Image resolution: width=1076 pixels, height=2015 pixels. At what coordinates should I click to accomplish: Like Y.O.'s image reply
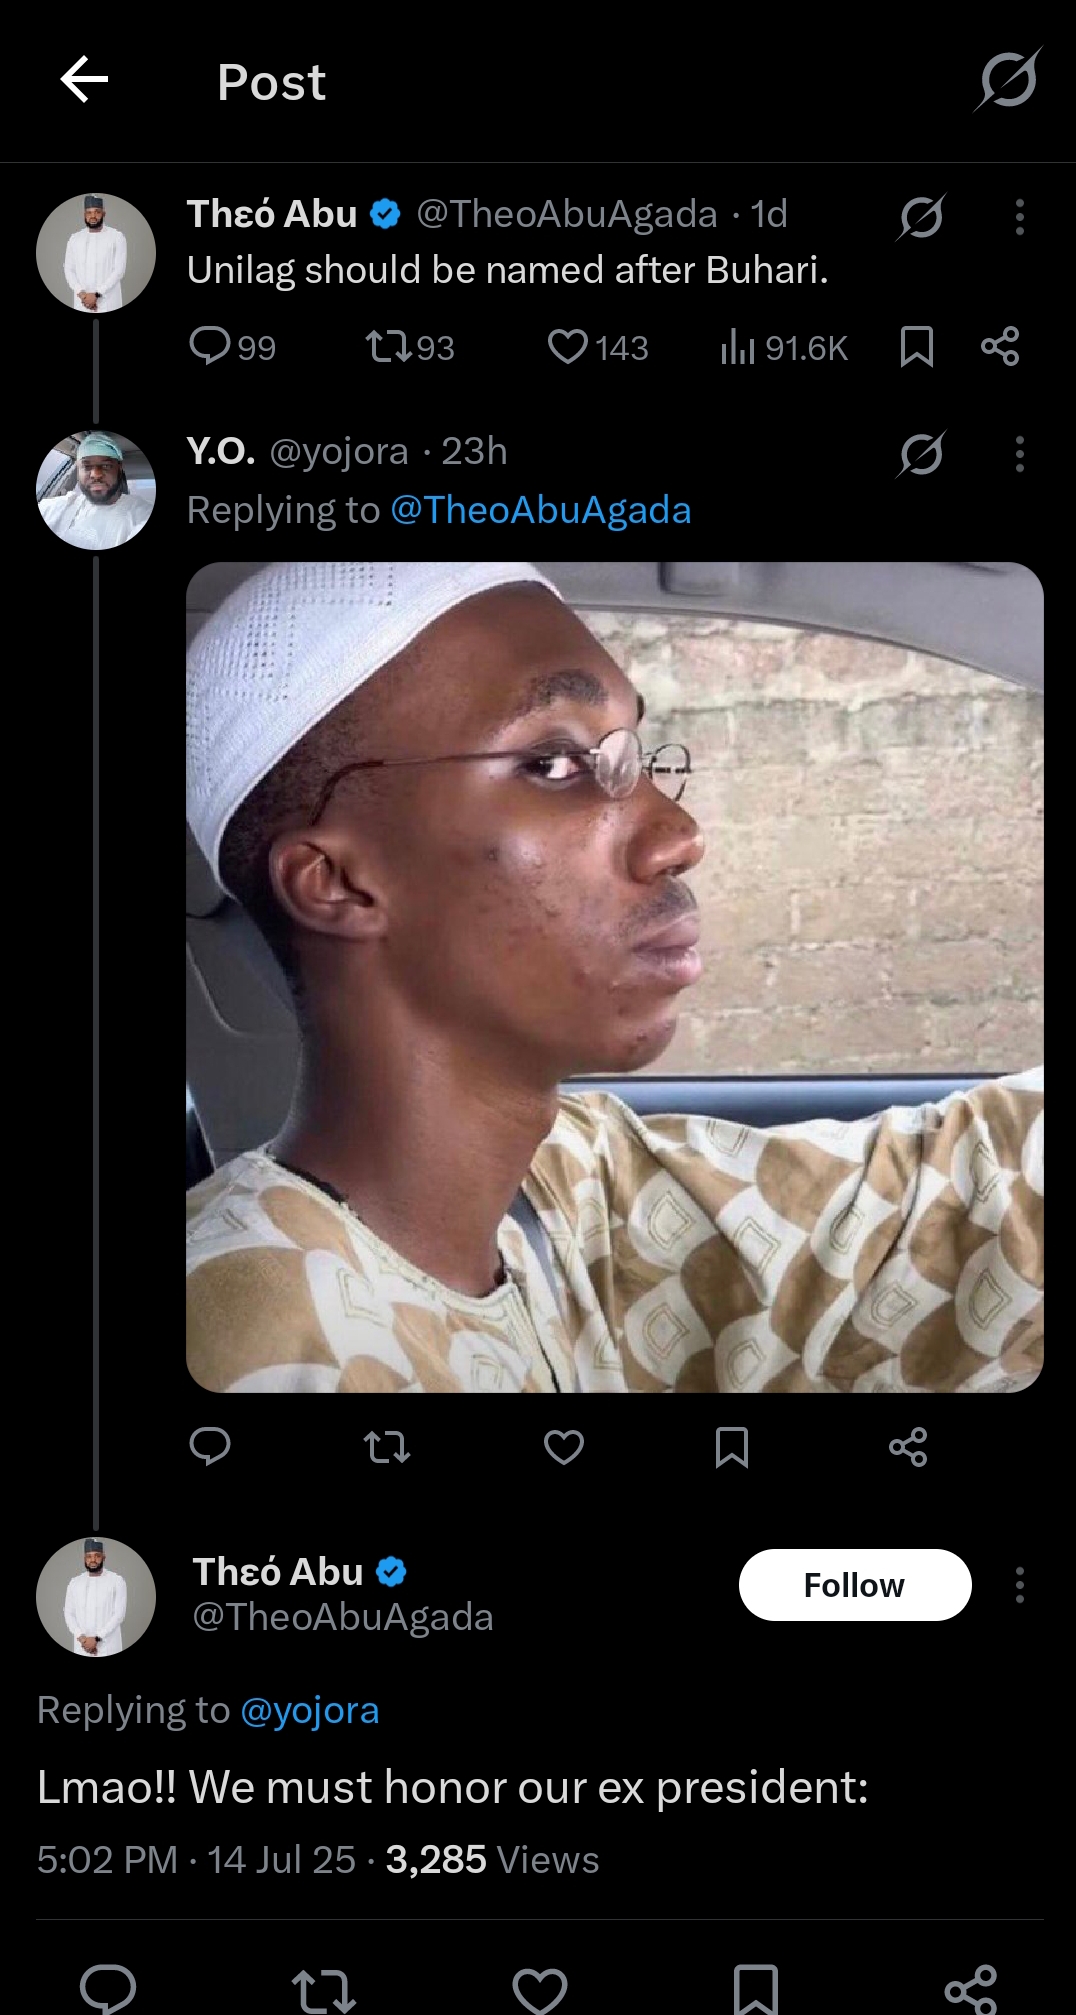point(564,1446)
